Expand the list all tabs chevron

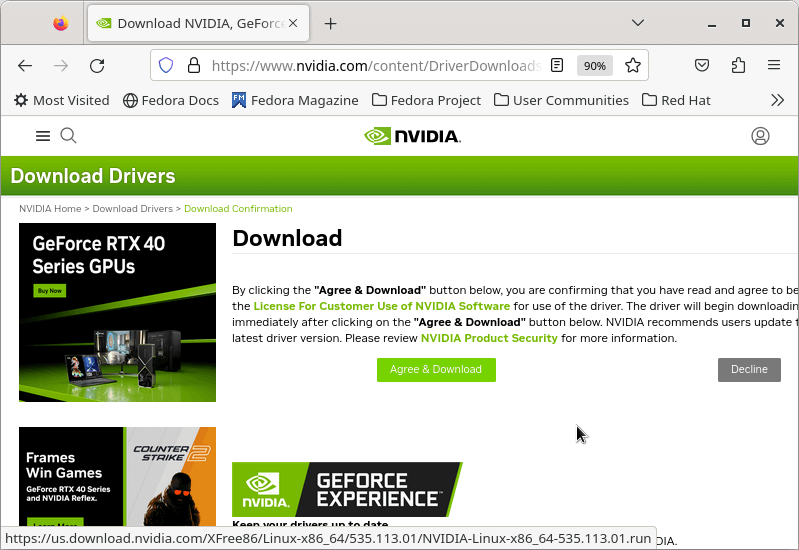pyautogui.click(x=637, y=23)
